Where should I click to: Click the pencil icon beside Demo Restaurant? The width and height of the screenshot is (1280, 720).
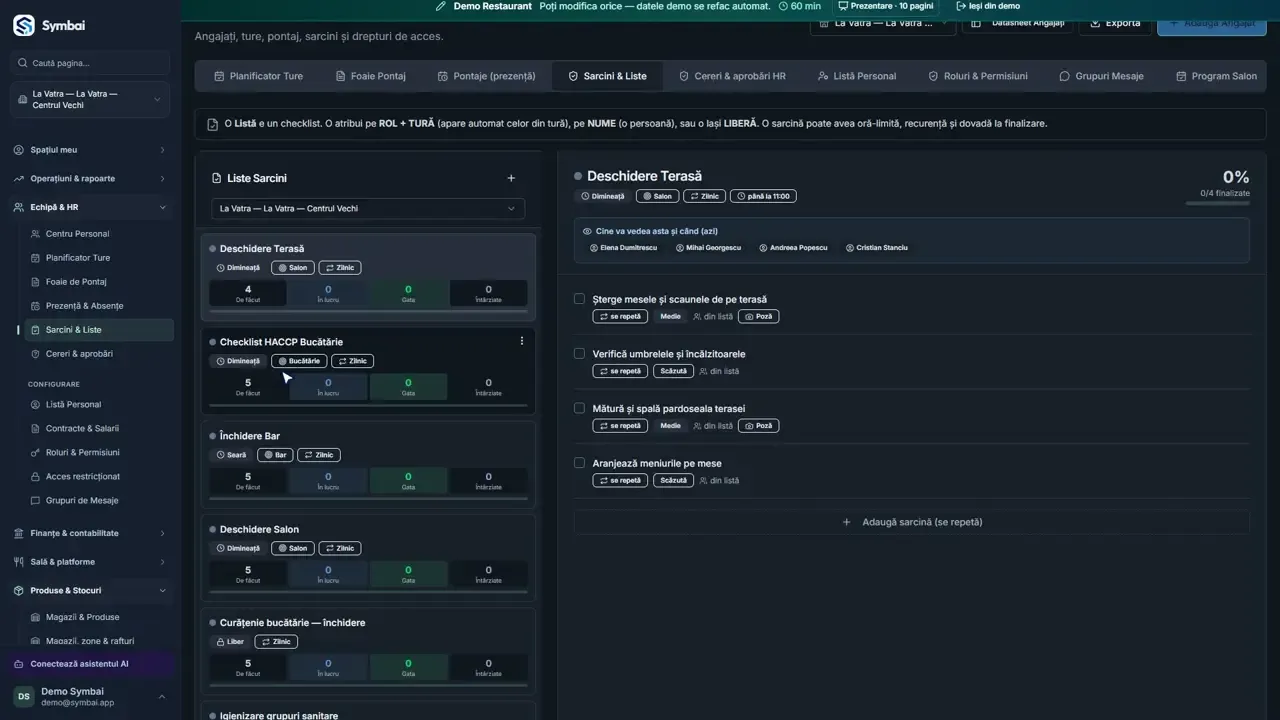[x=441, y=6]
